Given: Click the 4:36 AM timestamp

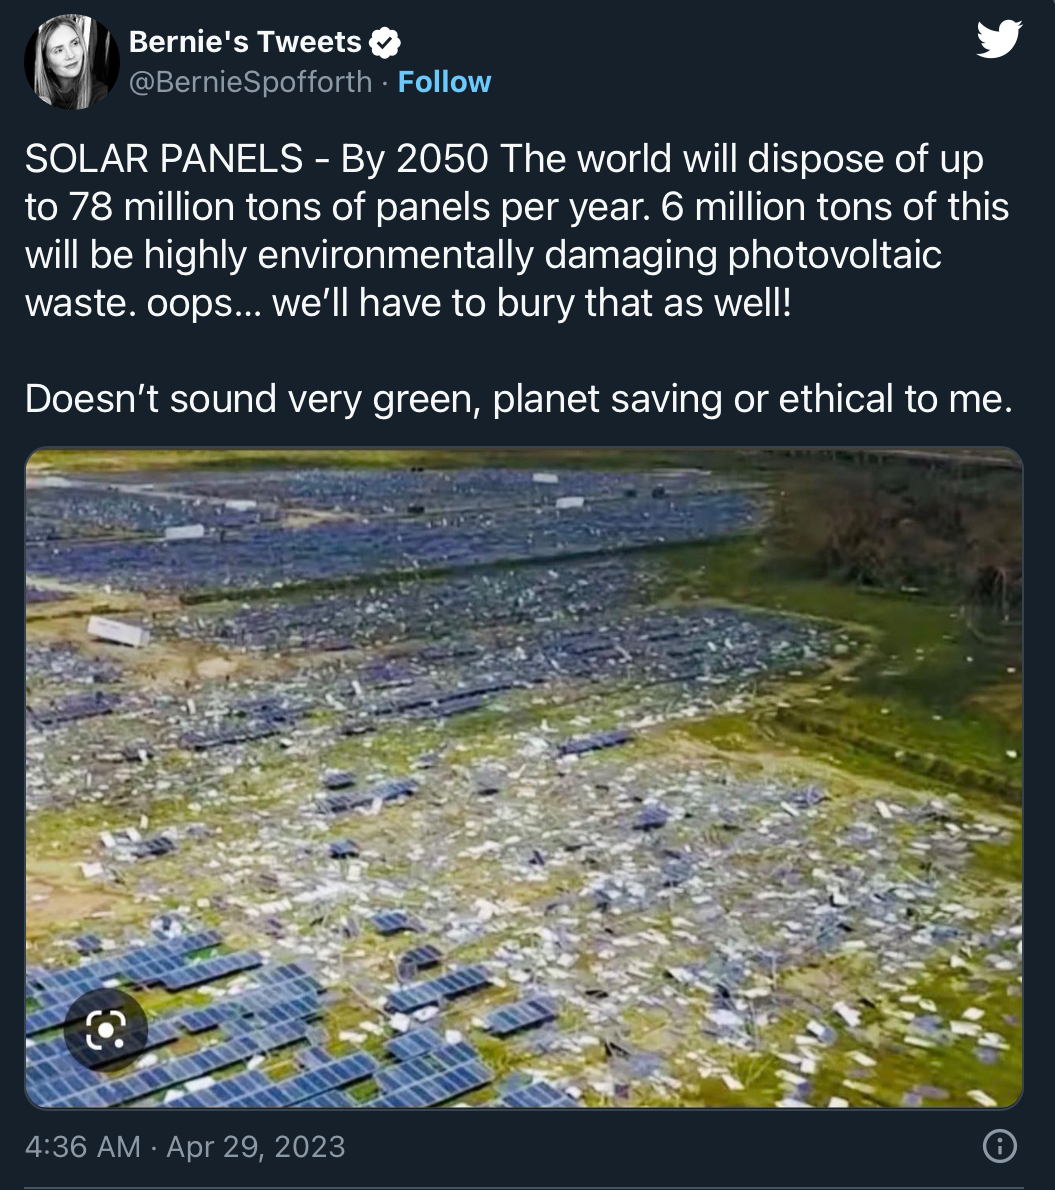Looking at the screenshot, I should (x=82, y=1146).
